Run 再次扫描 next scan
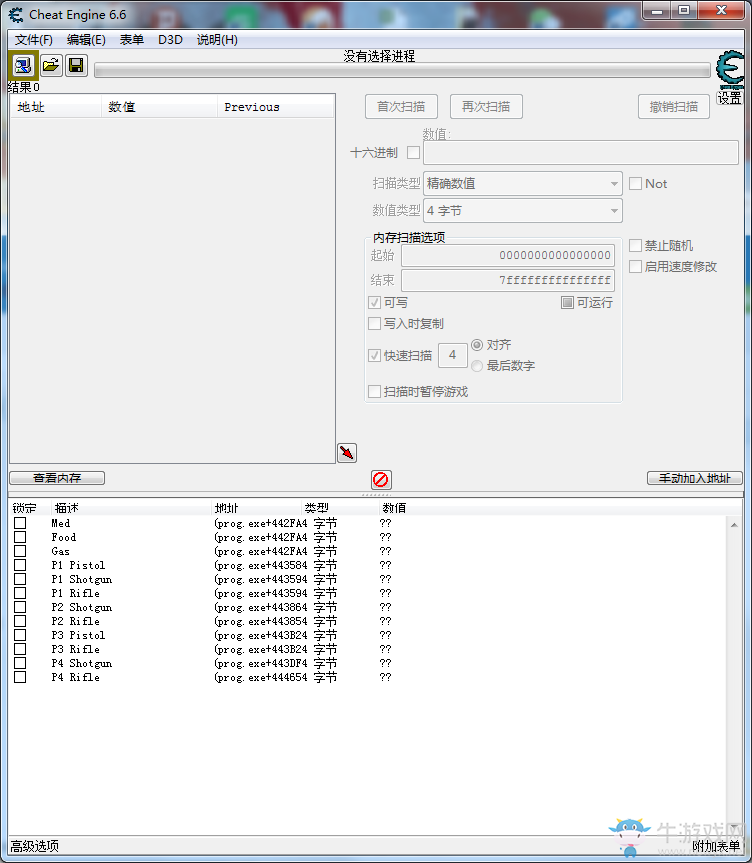 coord(486,107)
